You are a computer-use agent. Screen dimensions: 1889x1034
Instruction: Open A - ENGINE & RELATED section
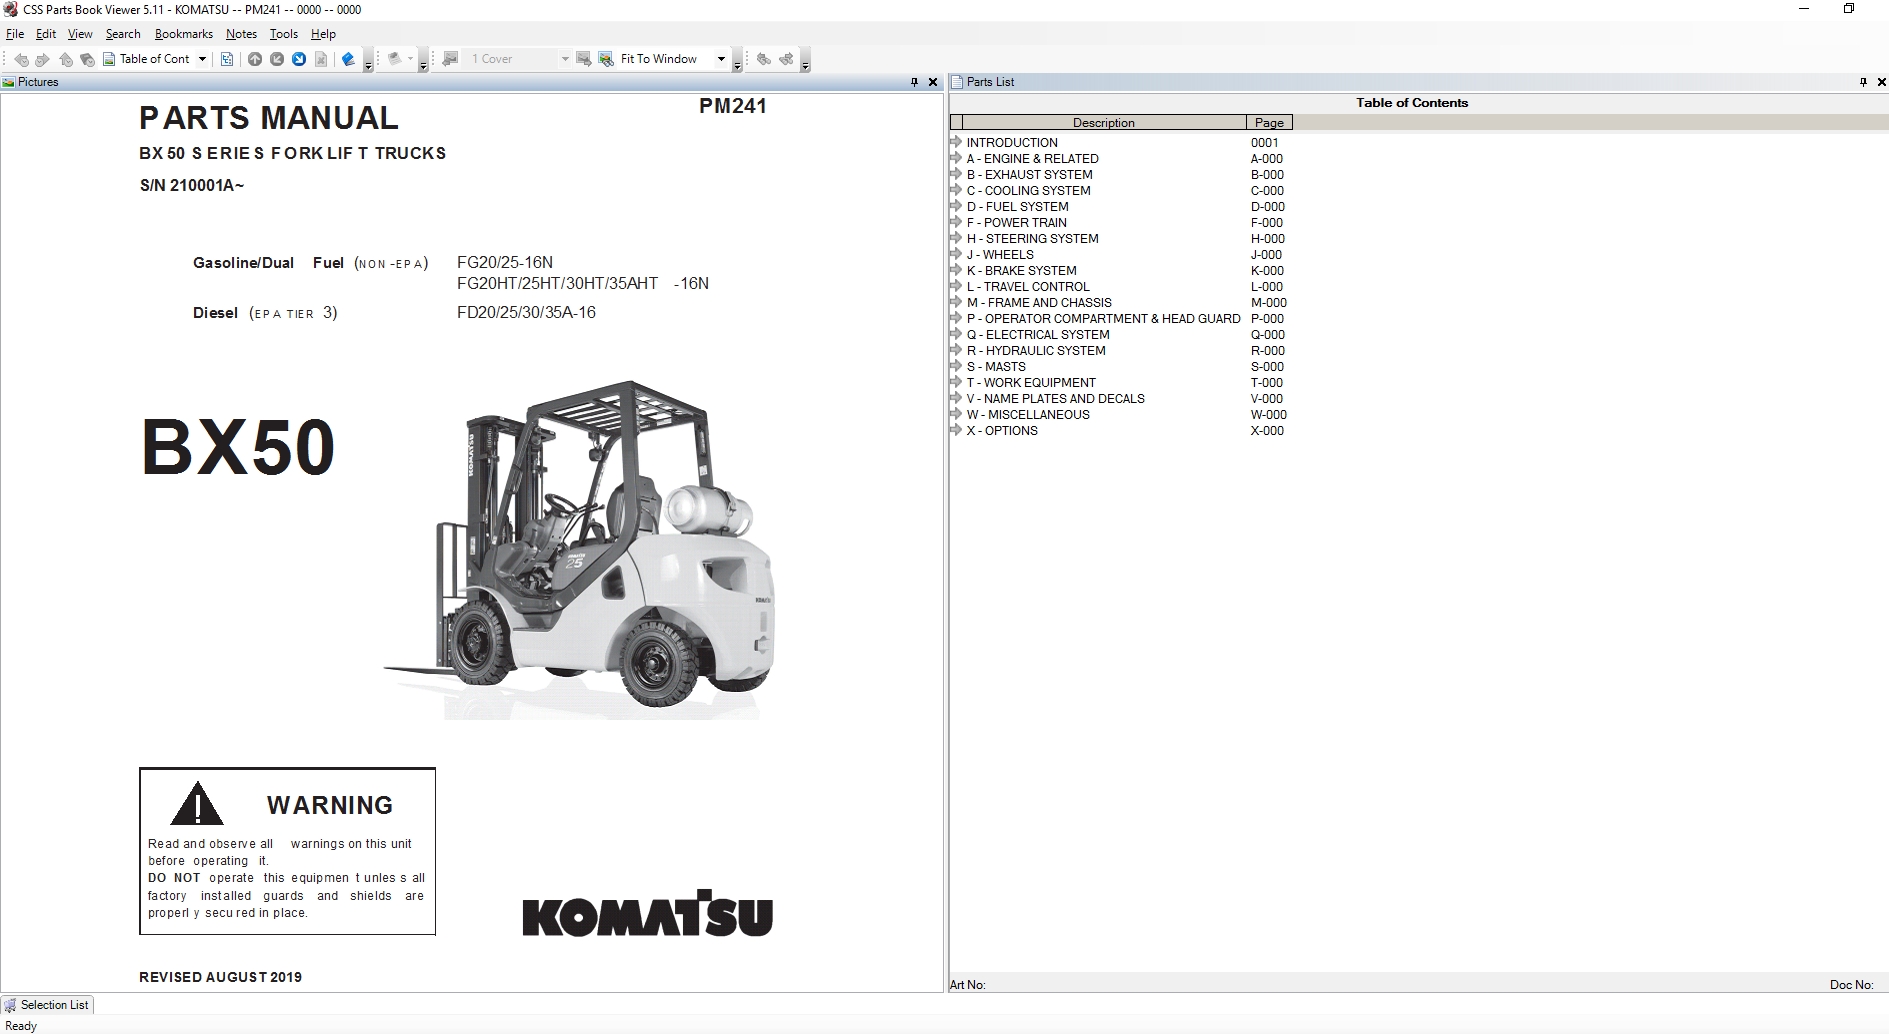click(1032, 159)
